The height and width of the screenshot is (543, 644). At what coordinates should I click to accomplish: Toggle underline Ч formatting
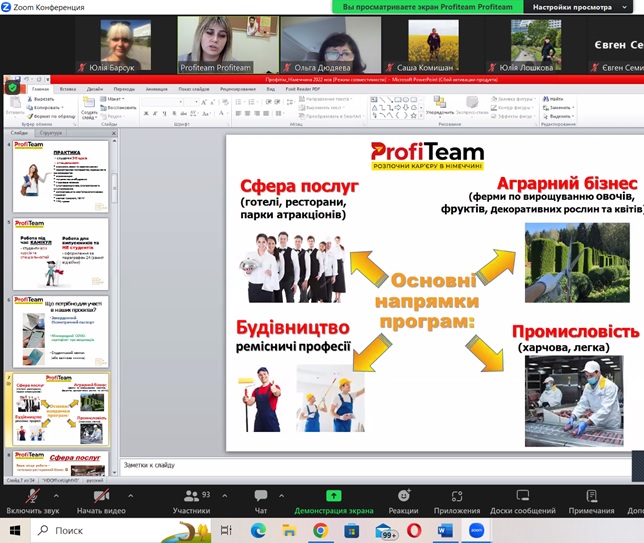[165, 113]
